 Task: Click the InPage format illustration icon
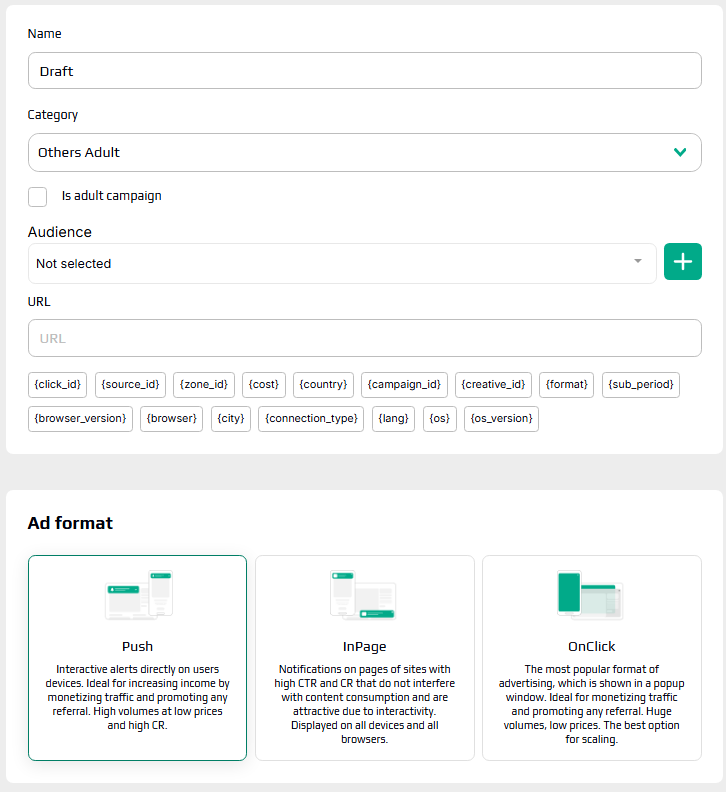coord(364,595)
